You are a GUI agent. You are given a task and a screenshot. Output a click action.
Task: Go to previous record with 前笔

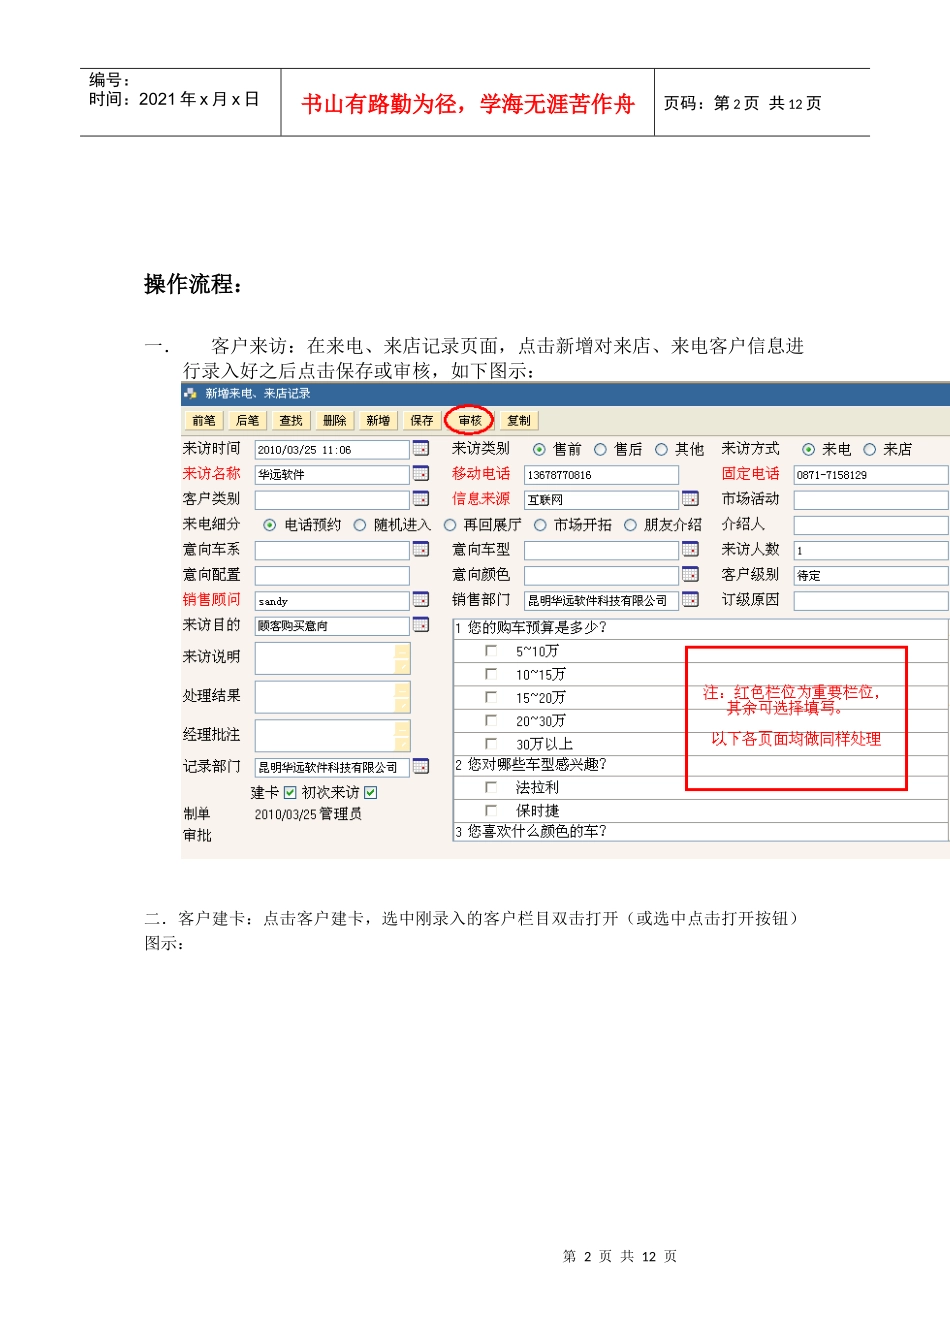click(204, 421)
